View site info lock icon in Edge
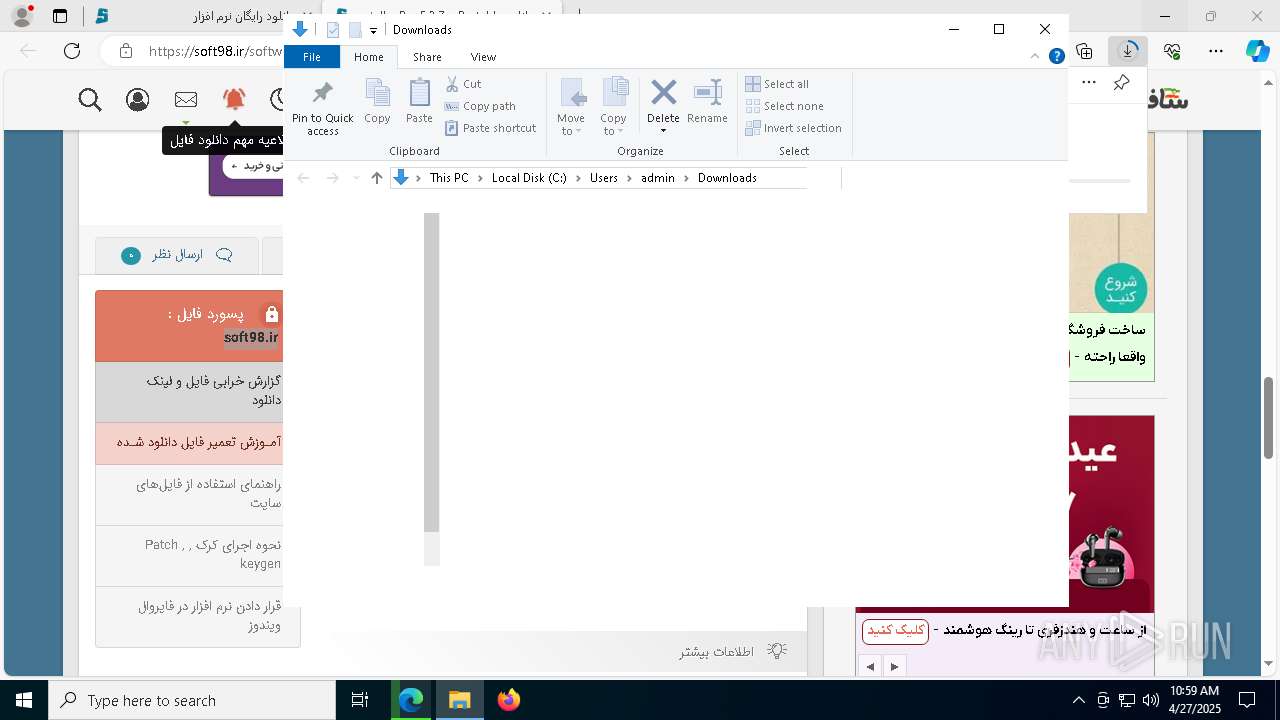The width and height of the screenshot is (1280, 720). pos(125,51)
